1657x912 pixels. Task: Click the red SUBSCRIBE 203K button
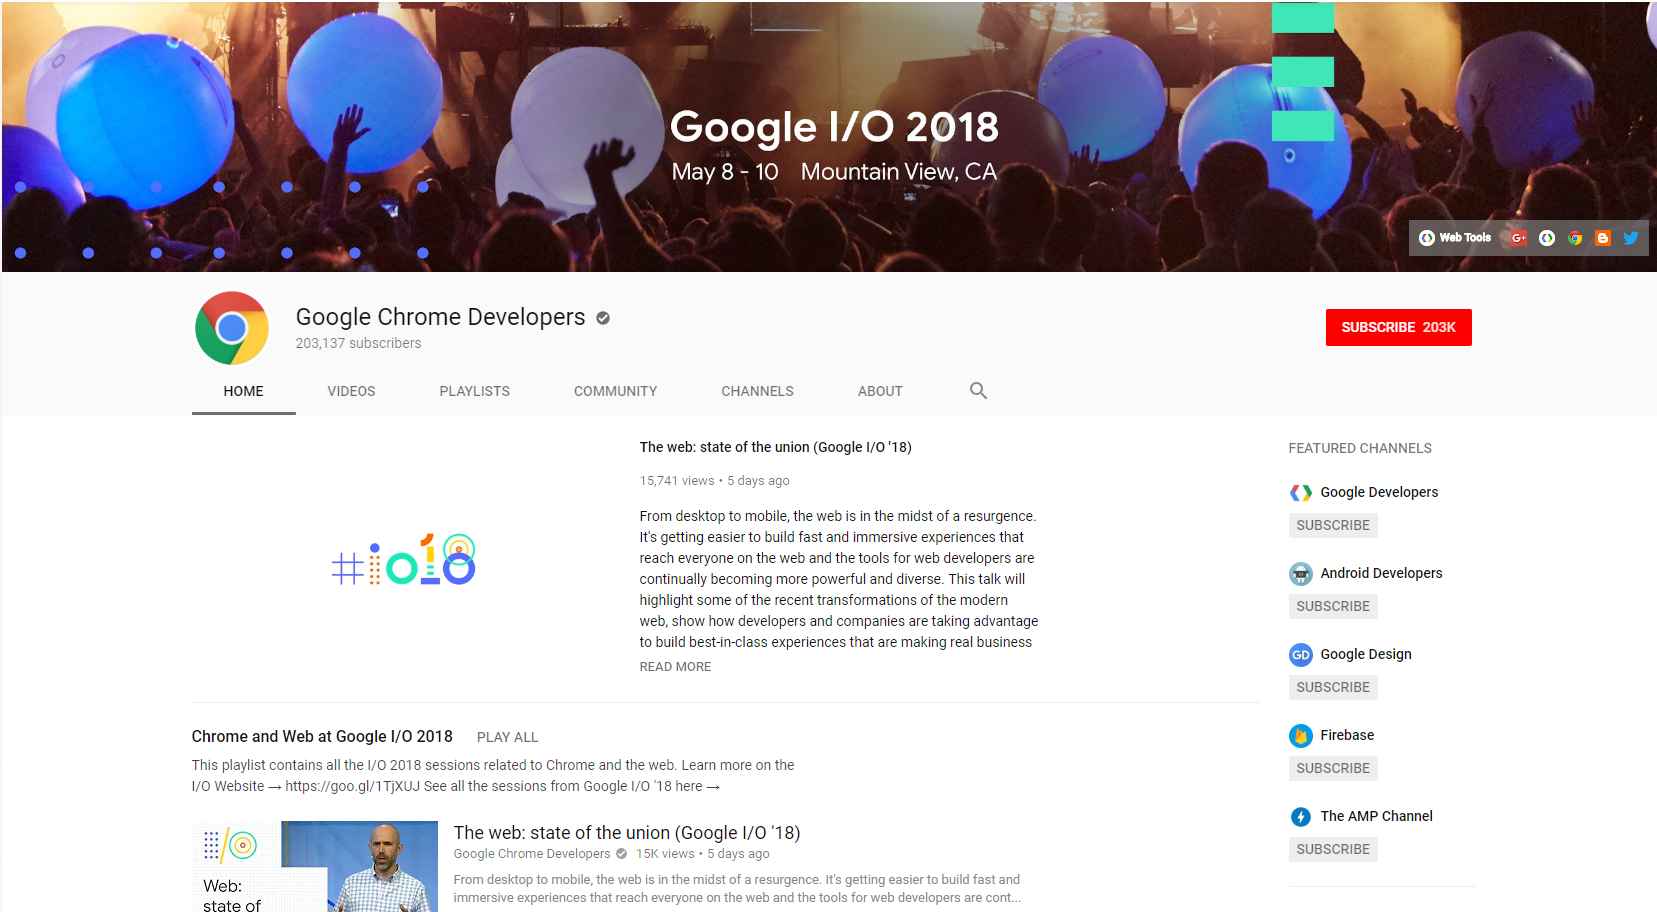[x=1398, y=327]
